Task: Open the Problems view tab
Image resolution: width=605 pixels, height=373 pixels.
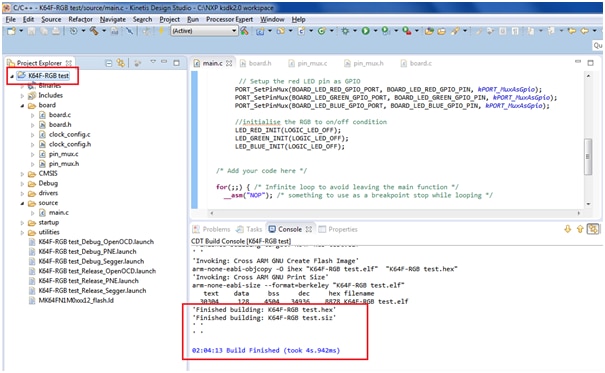Action: (212, 229)
